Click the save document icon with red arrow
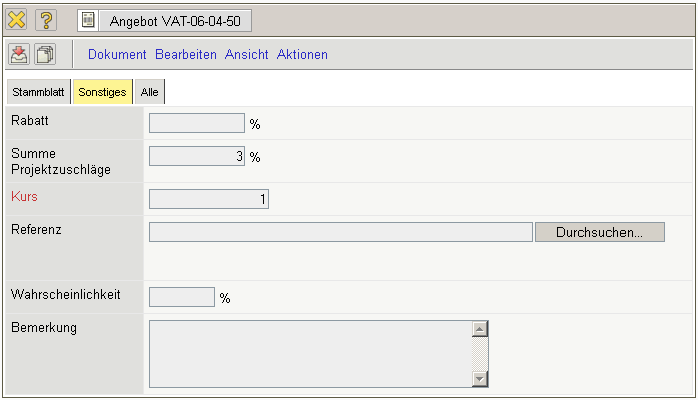The height and width of the screenshot is (400, 698). tap(19, 55)
